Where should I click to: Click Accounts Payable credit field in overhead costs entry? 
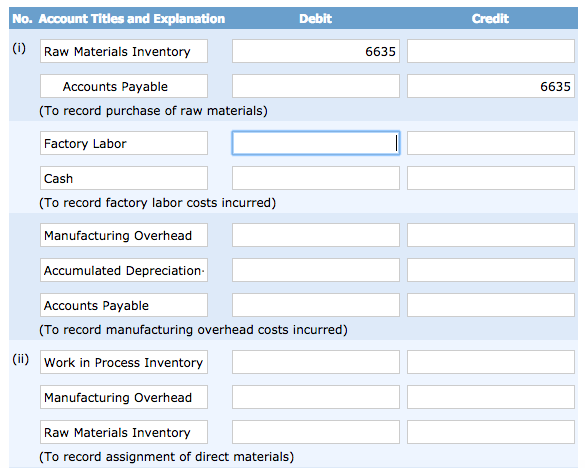[491, 305]
